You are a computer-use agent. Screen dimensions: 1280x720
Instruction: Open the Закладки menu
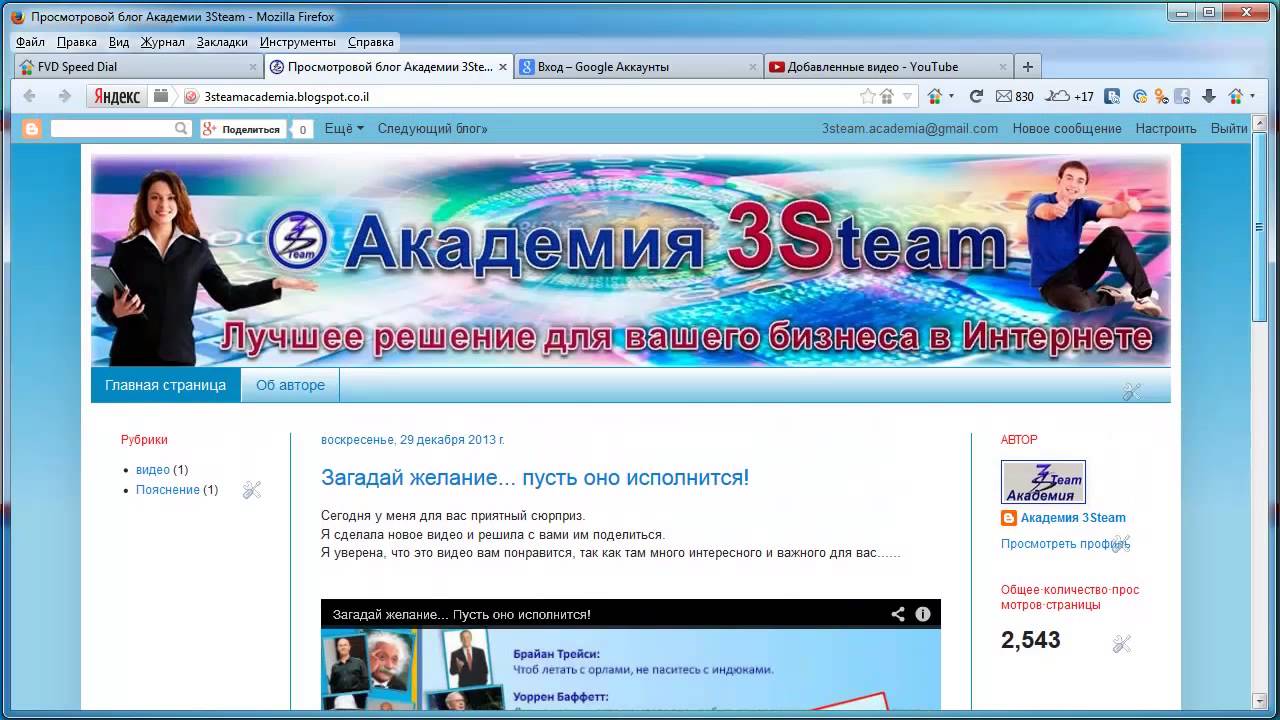pos(222,42)
